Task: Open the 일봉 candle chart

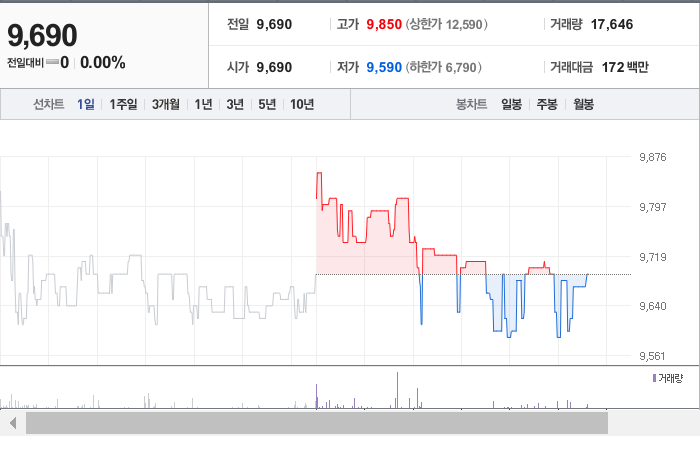Action: click(x=512, y=104)
